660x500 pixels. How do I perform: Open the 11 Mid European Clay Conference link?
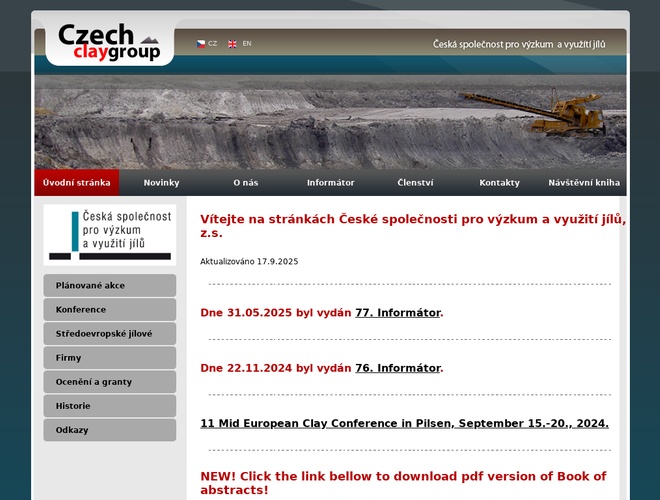click(x=404, y=424)
